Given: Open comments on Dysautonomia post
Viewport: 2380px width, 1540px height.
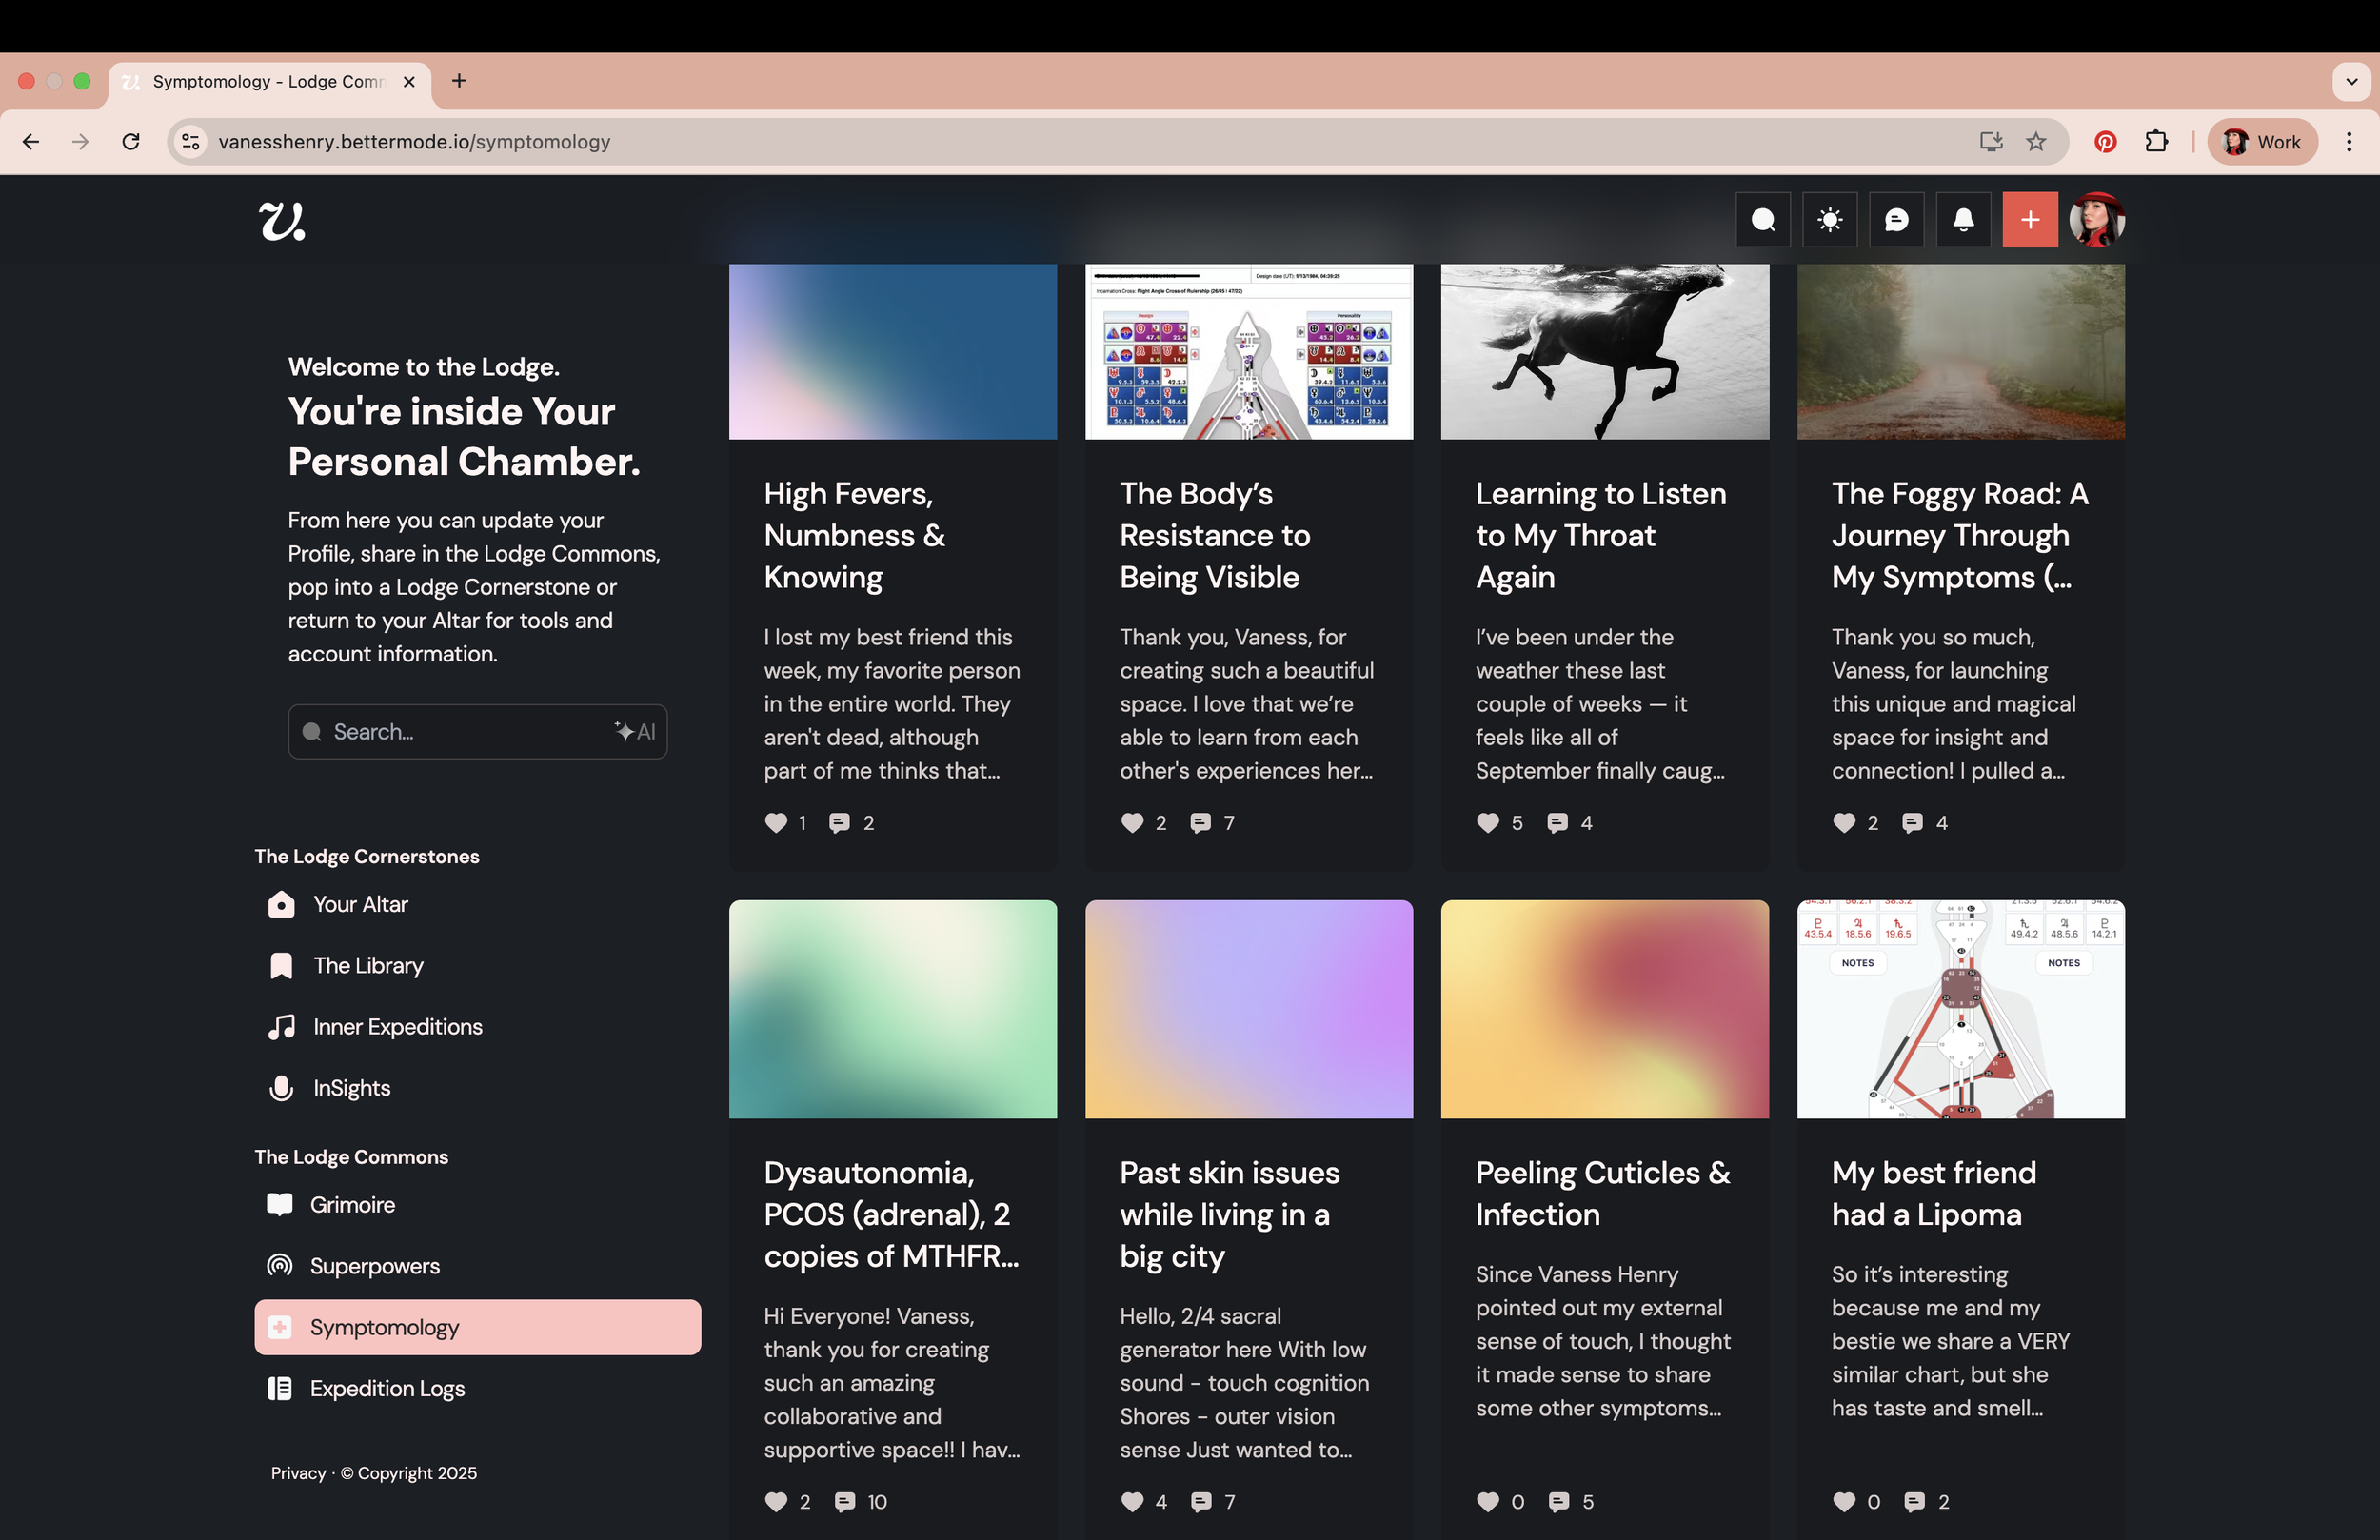Looking at the screenshot, I should (845, 1502).
